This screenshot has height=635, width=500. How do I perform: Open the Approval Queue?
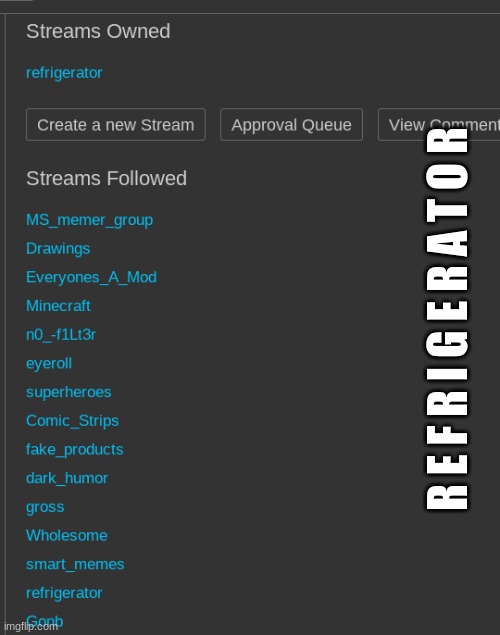click(291, 125)
